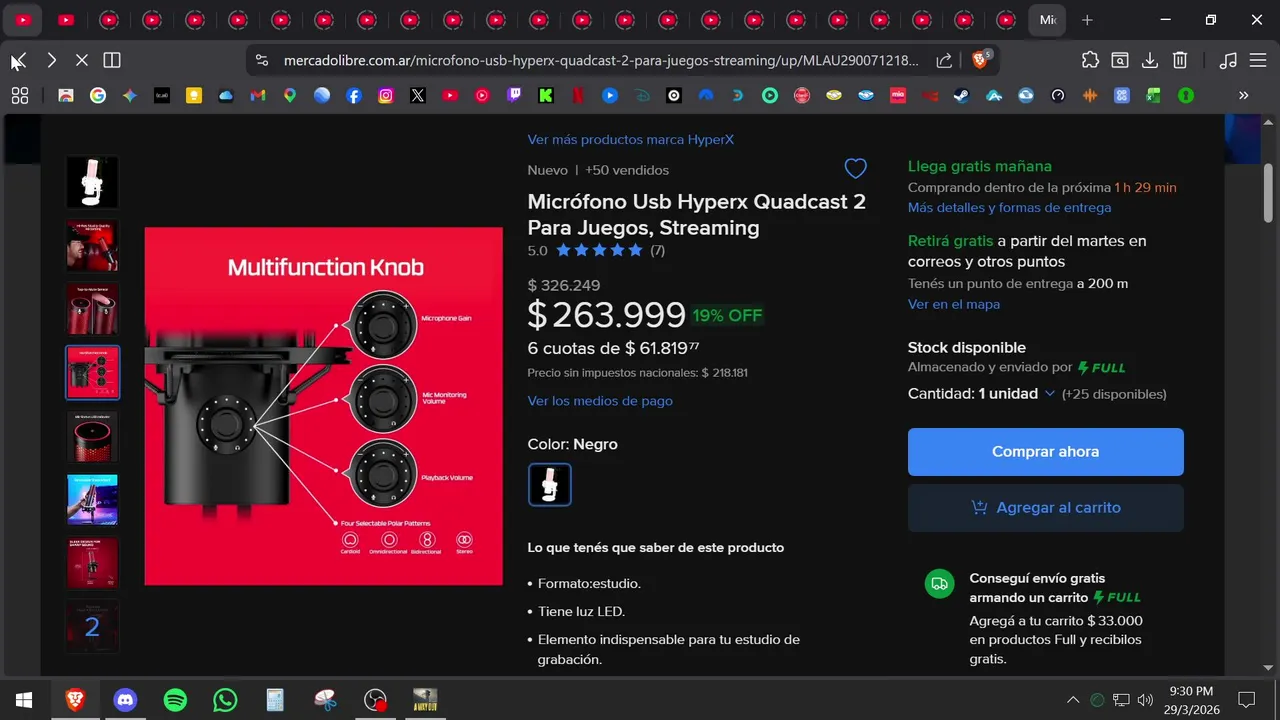Image resolution: width=1280 pixels, height=720 pixels.
Task: Click the (7) reviews count
Action: (657, 251)
